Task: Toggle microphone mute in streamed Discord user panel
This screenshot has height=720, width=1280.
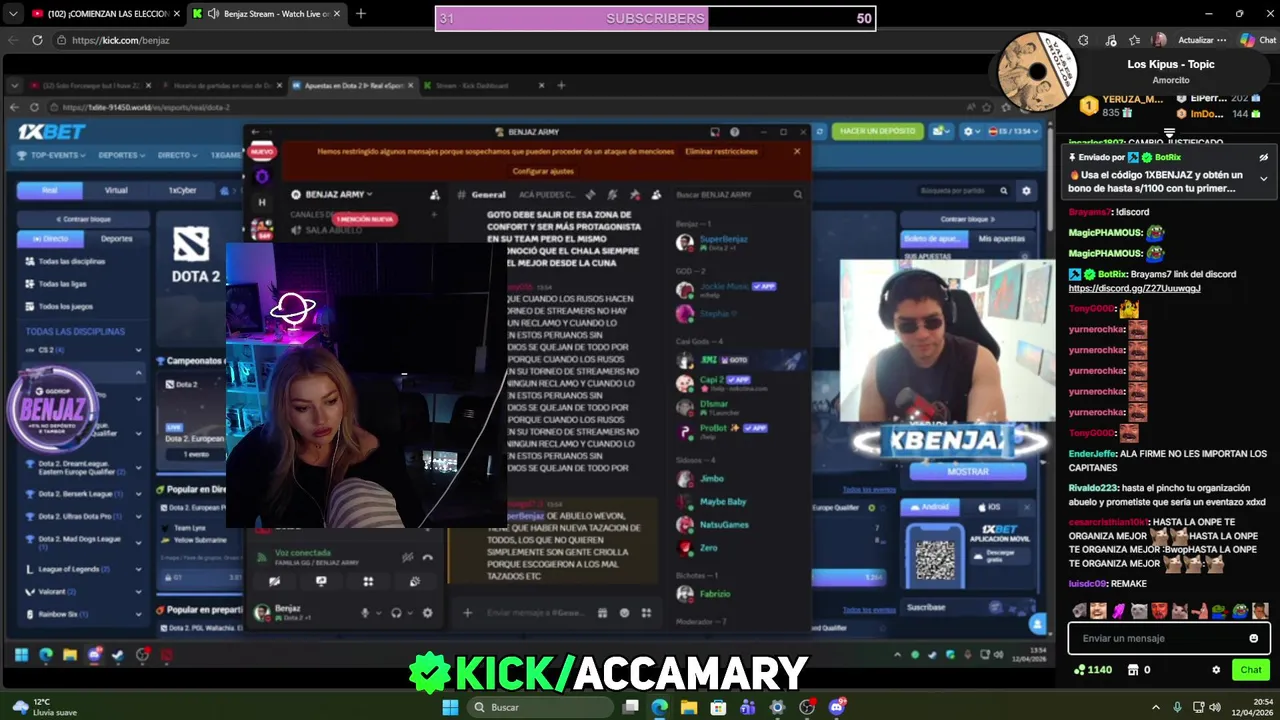Action: [x=365, y=613]
